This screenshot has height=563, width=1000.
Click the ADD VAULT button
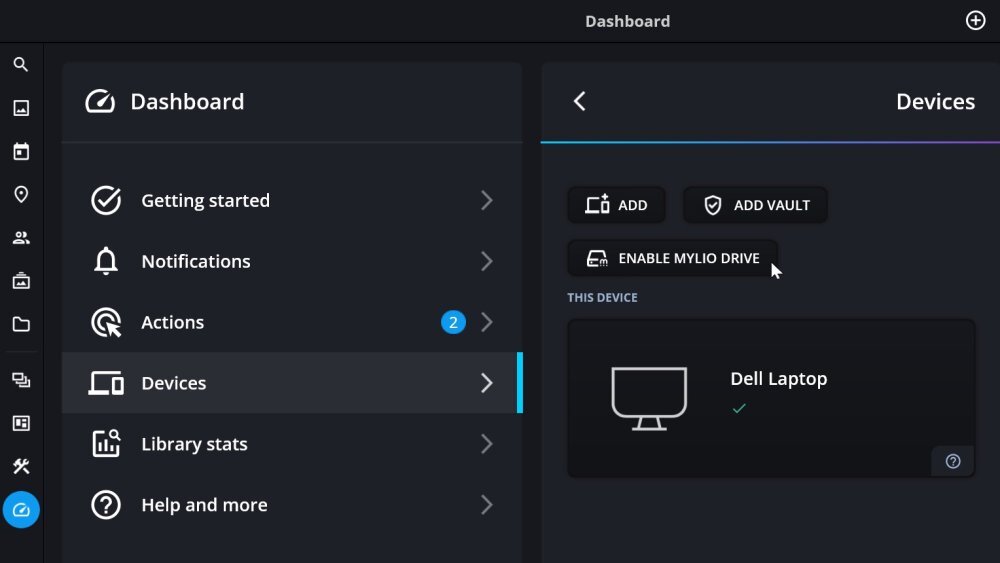(755, 205)
